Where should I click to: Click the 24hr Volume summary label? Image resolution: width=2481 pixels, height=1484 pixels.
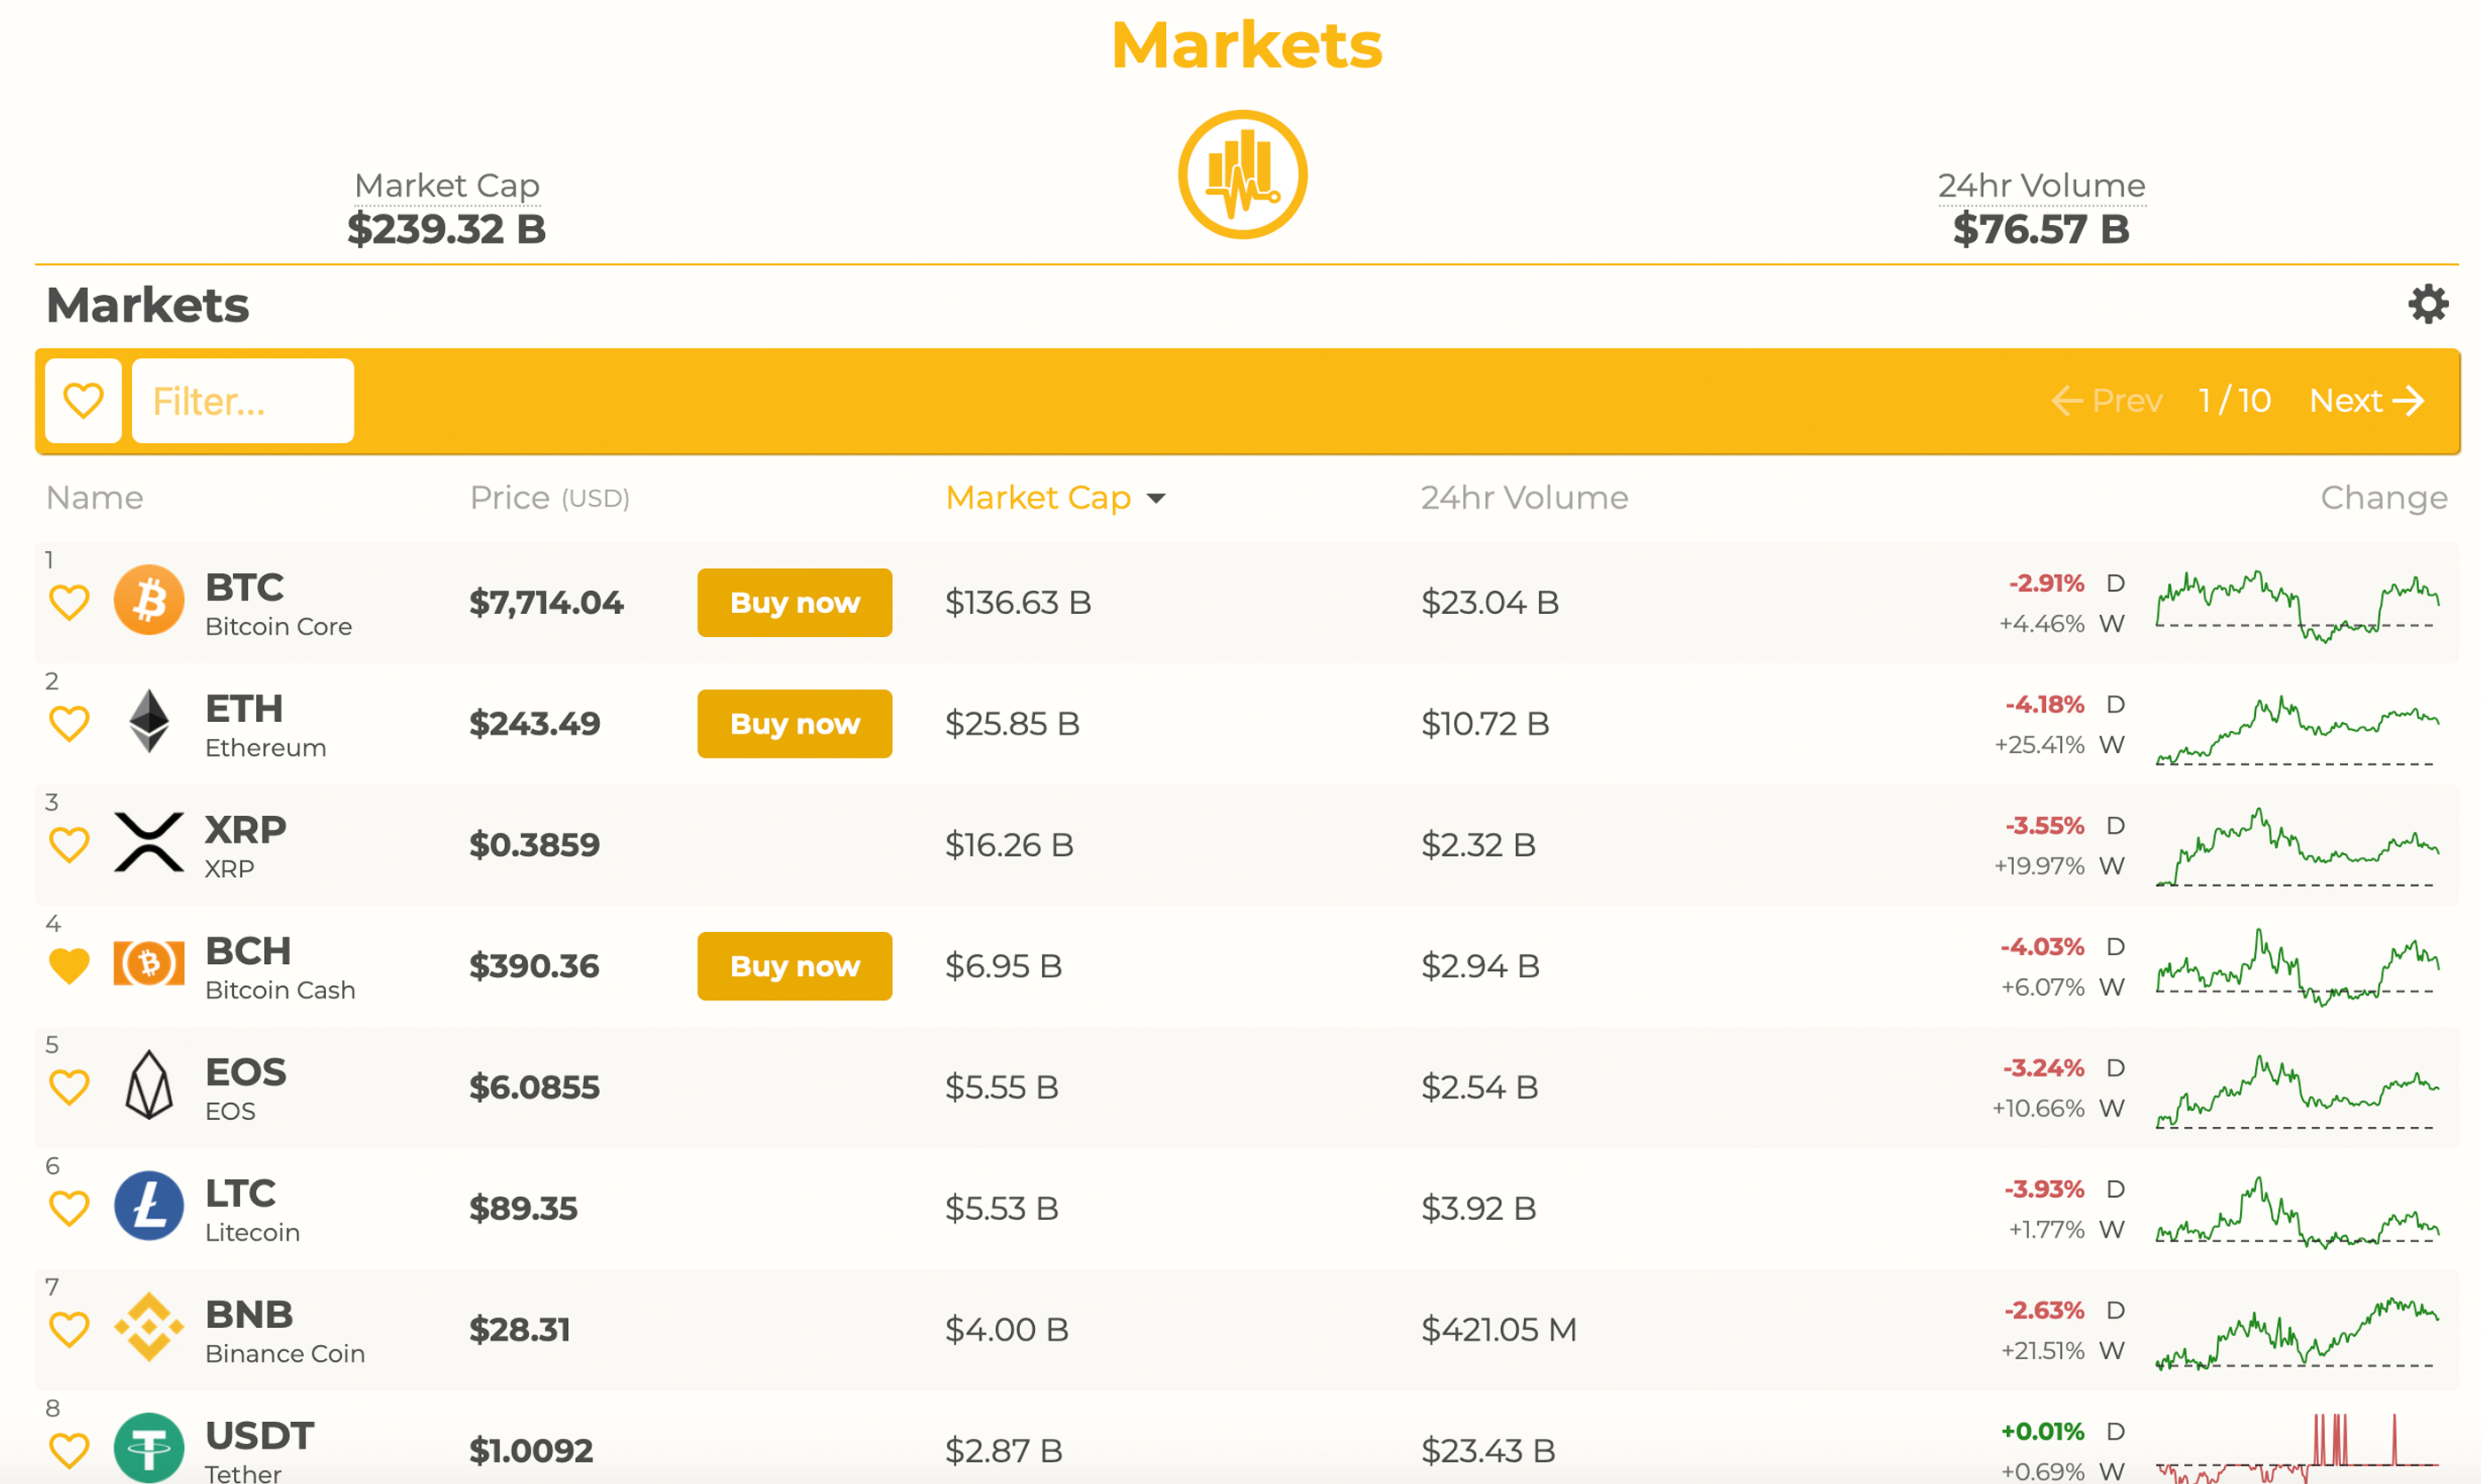tap(2041, 185)
